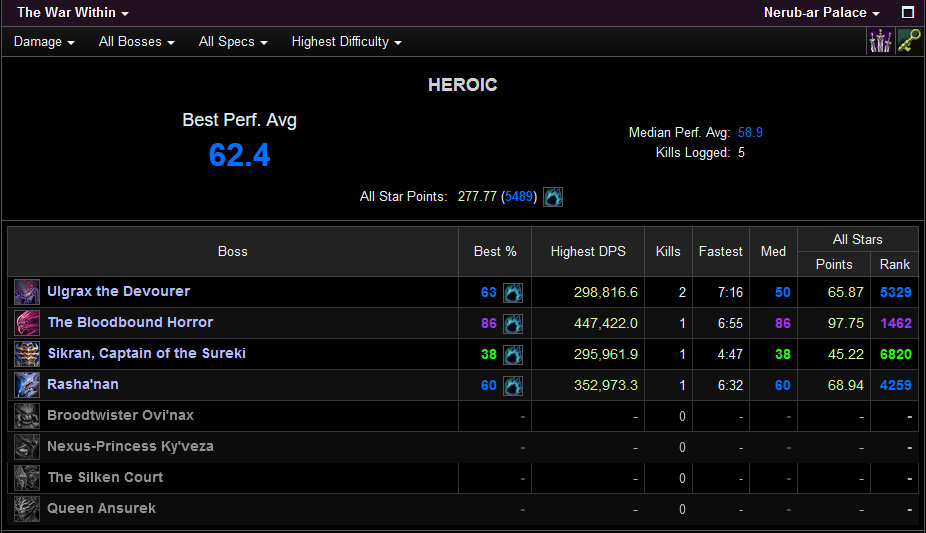Click the Fastest column header
This screenshot has width=926, height=533.
[x=720, y=251]
